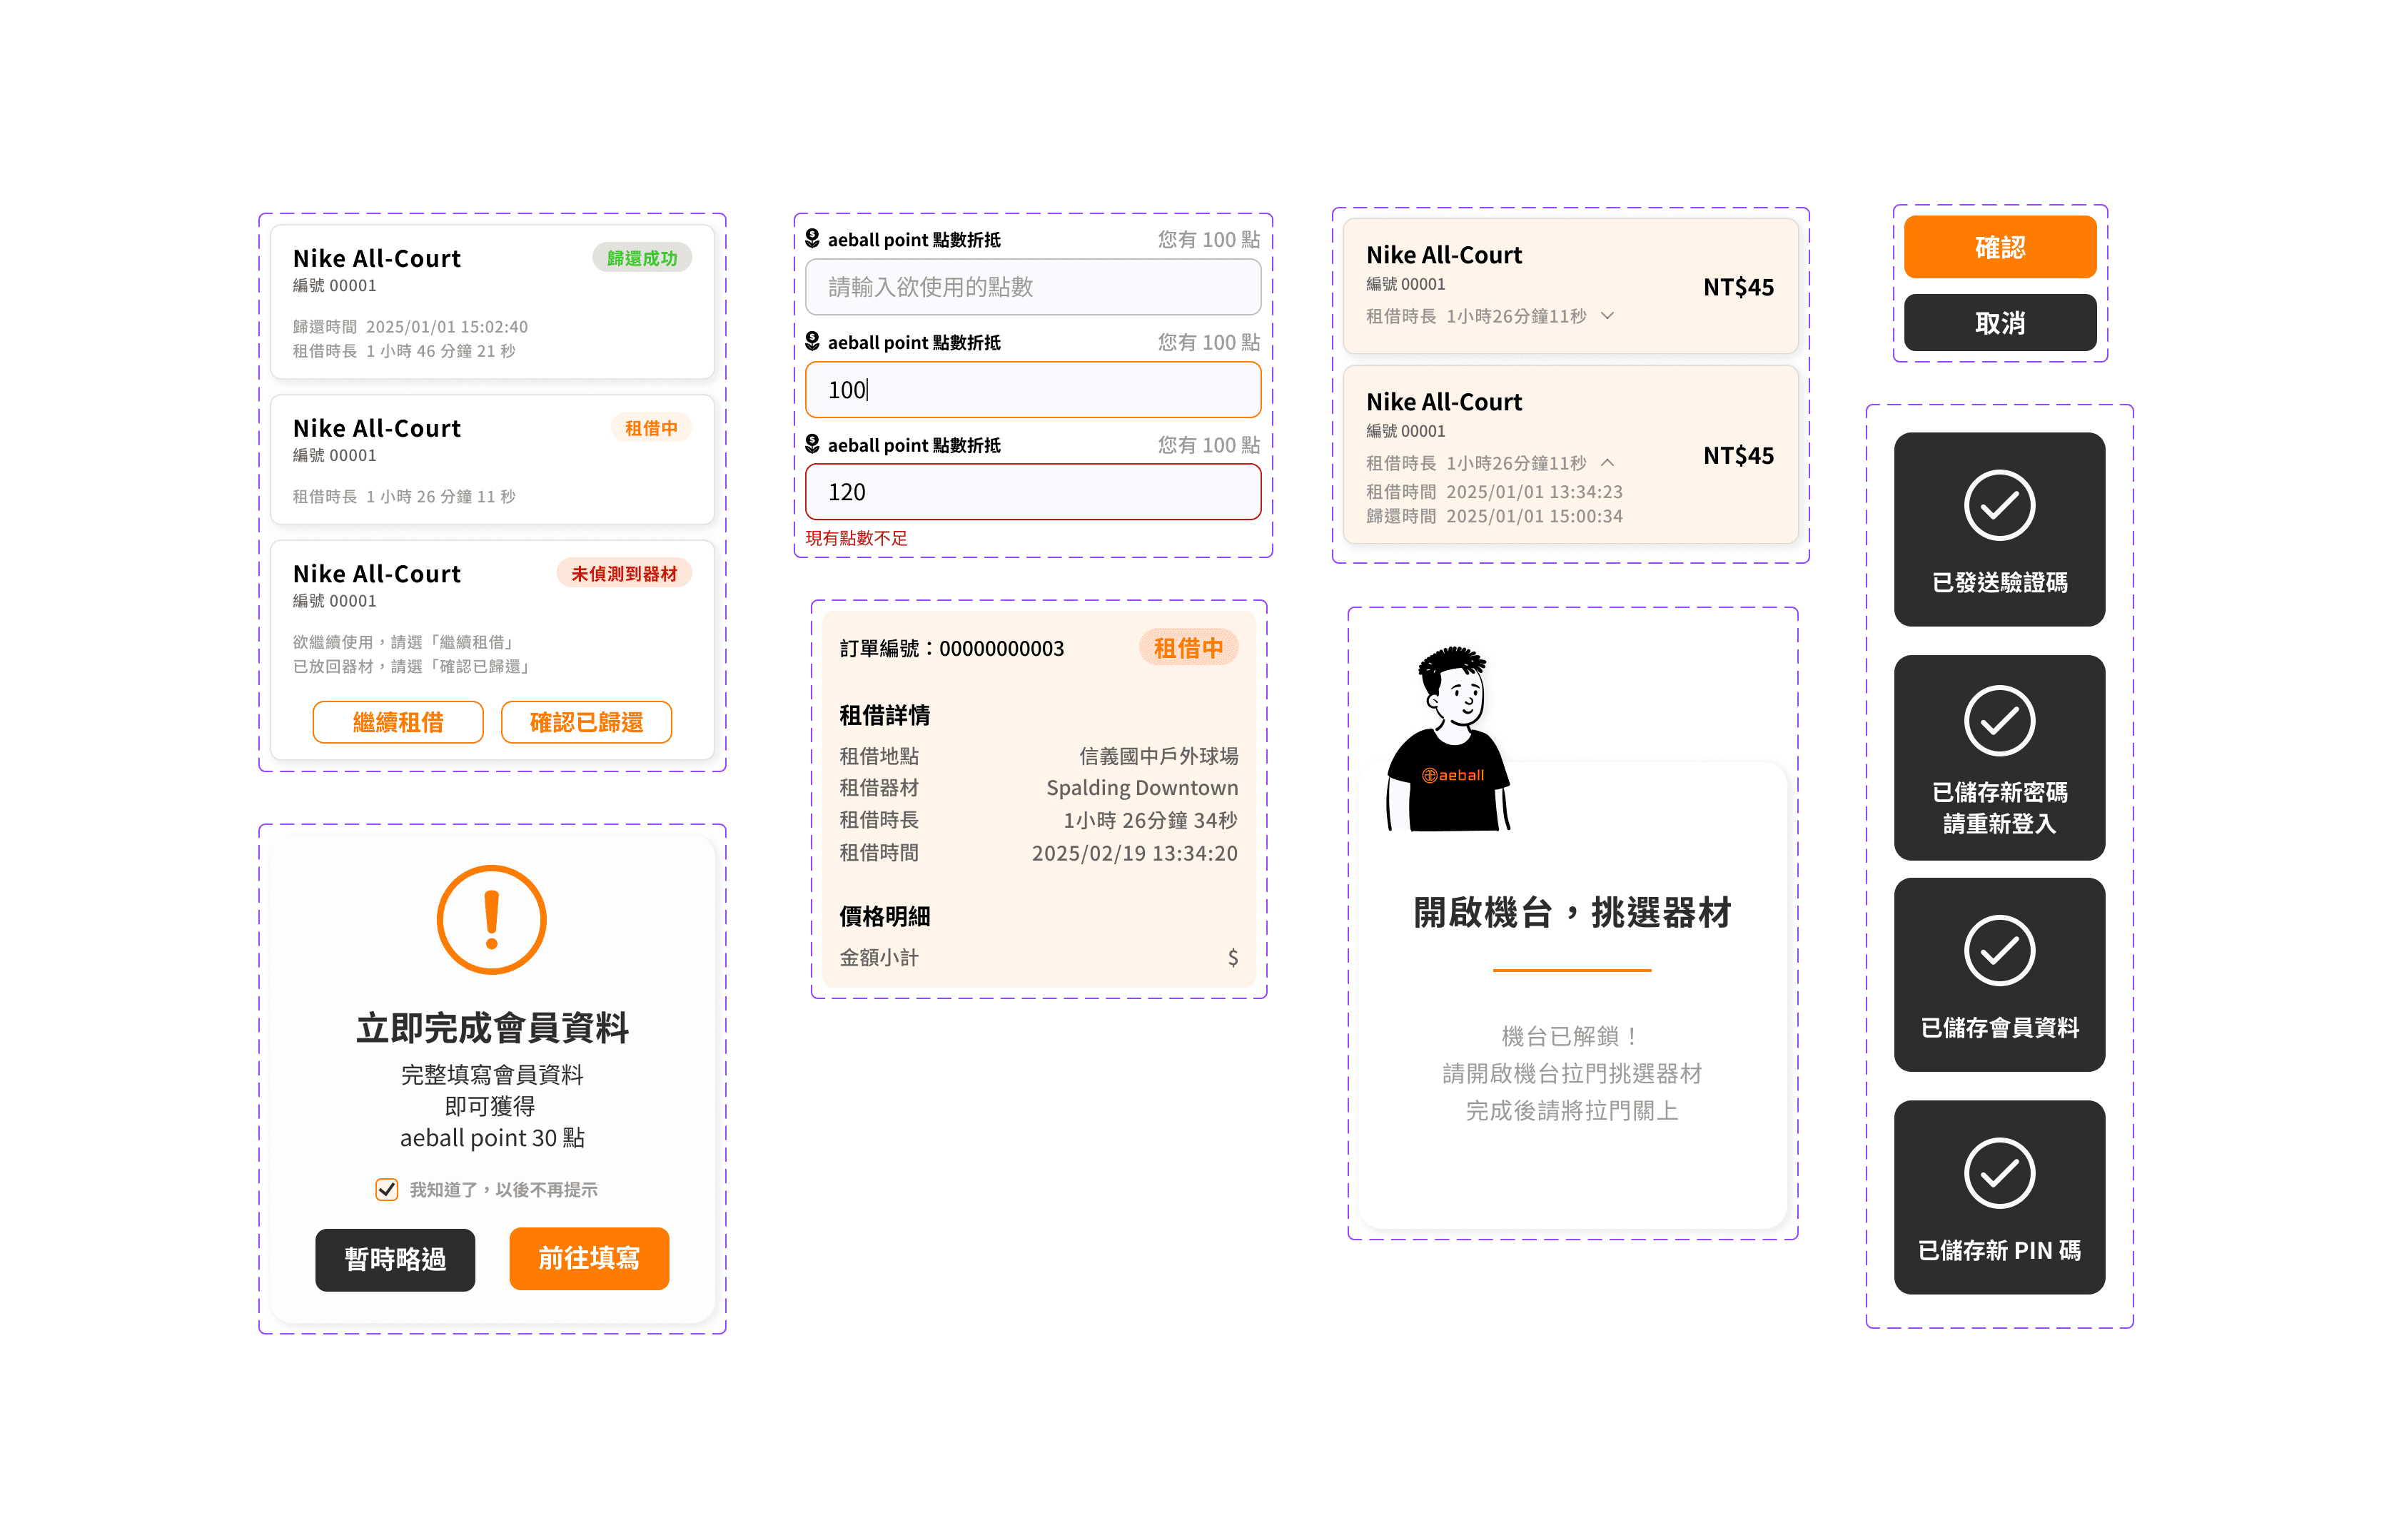Expand rental duration chevron on first NT$45 card
2404x1540 pixels.
[1607, 316]
